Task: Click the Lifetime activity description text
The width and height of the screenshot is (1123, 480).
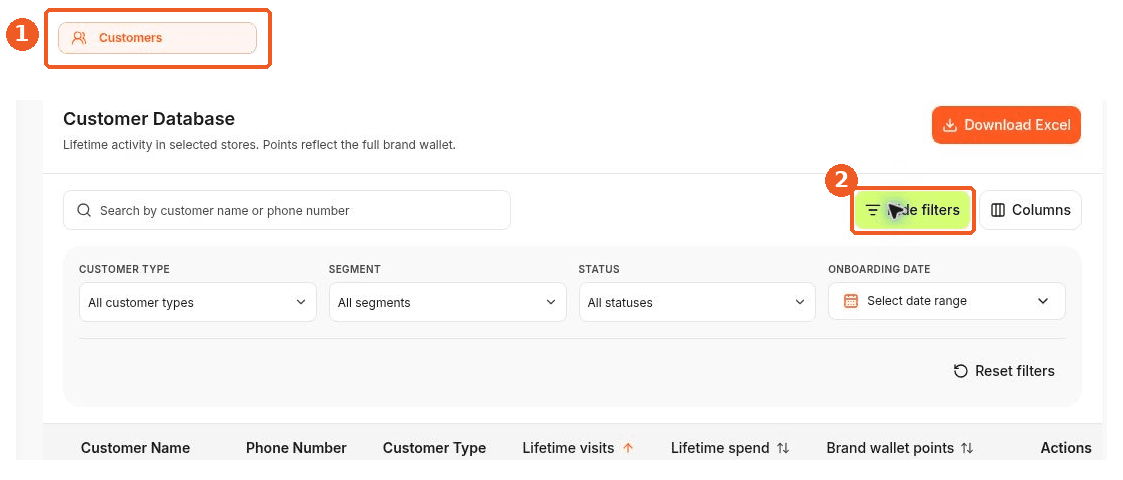Action: coord(259,145)
